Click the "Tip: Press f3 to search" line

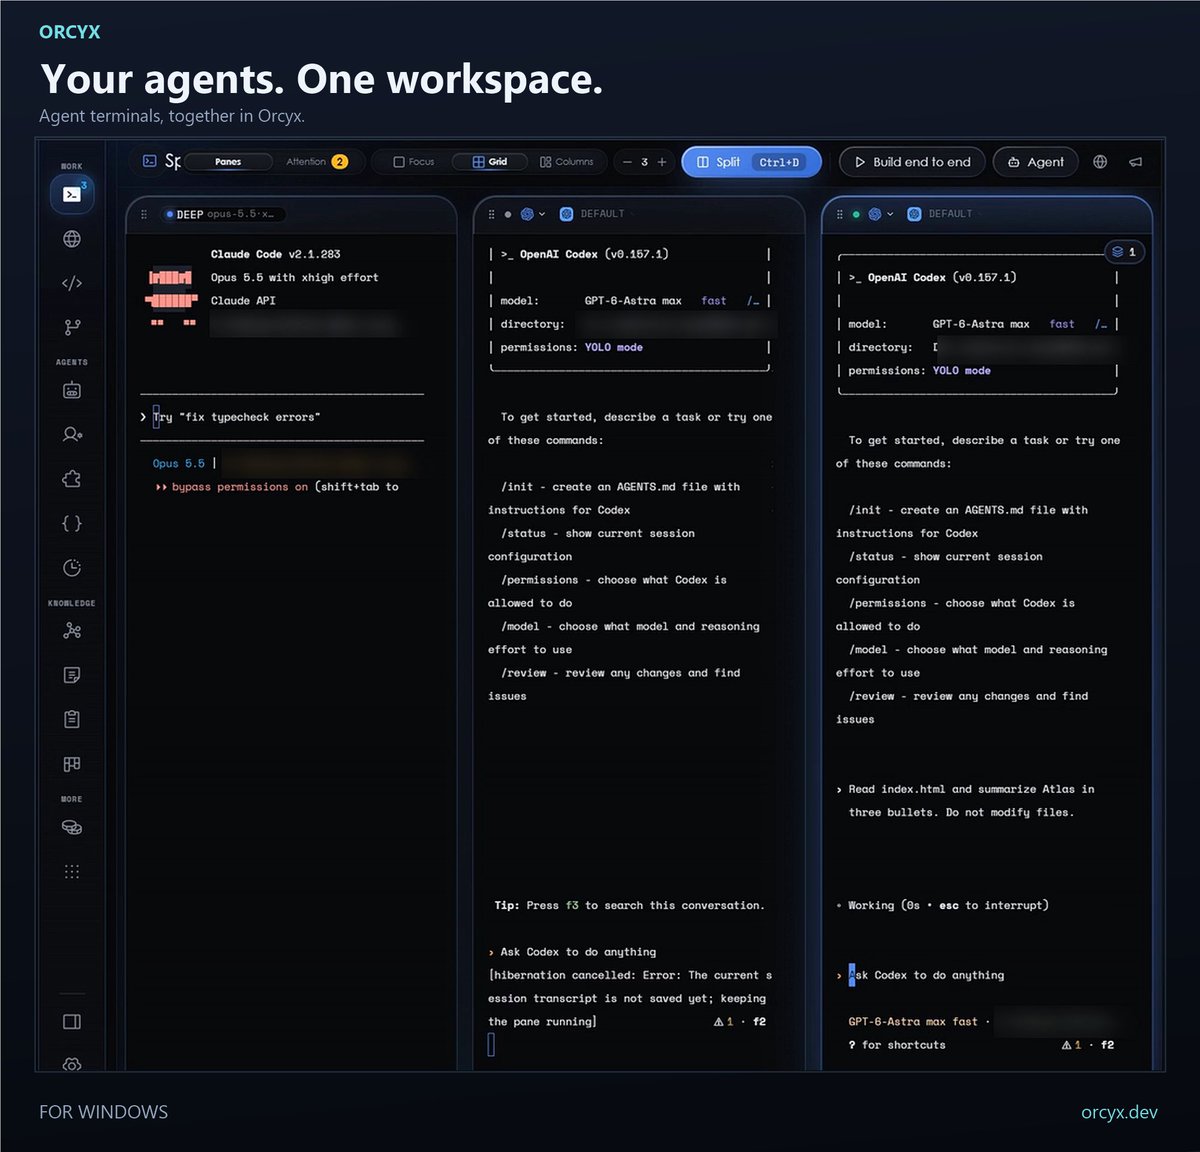[629, 905]
